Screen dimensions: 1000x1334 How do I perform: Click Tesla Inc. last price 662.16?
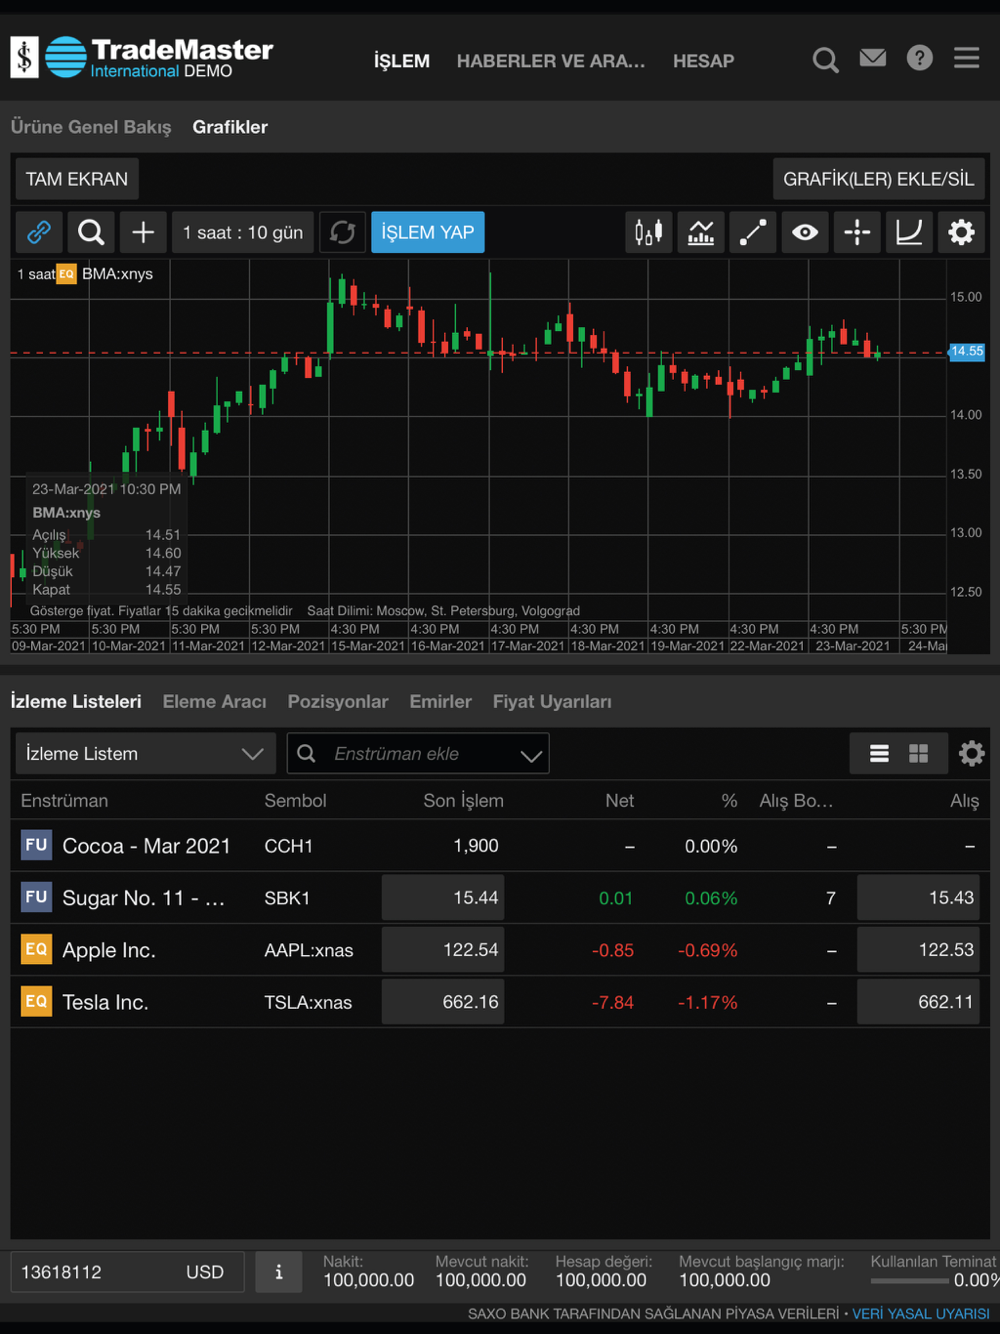[x=443, y=1002]
